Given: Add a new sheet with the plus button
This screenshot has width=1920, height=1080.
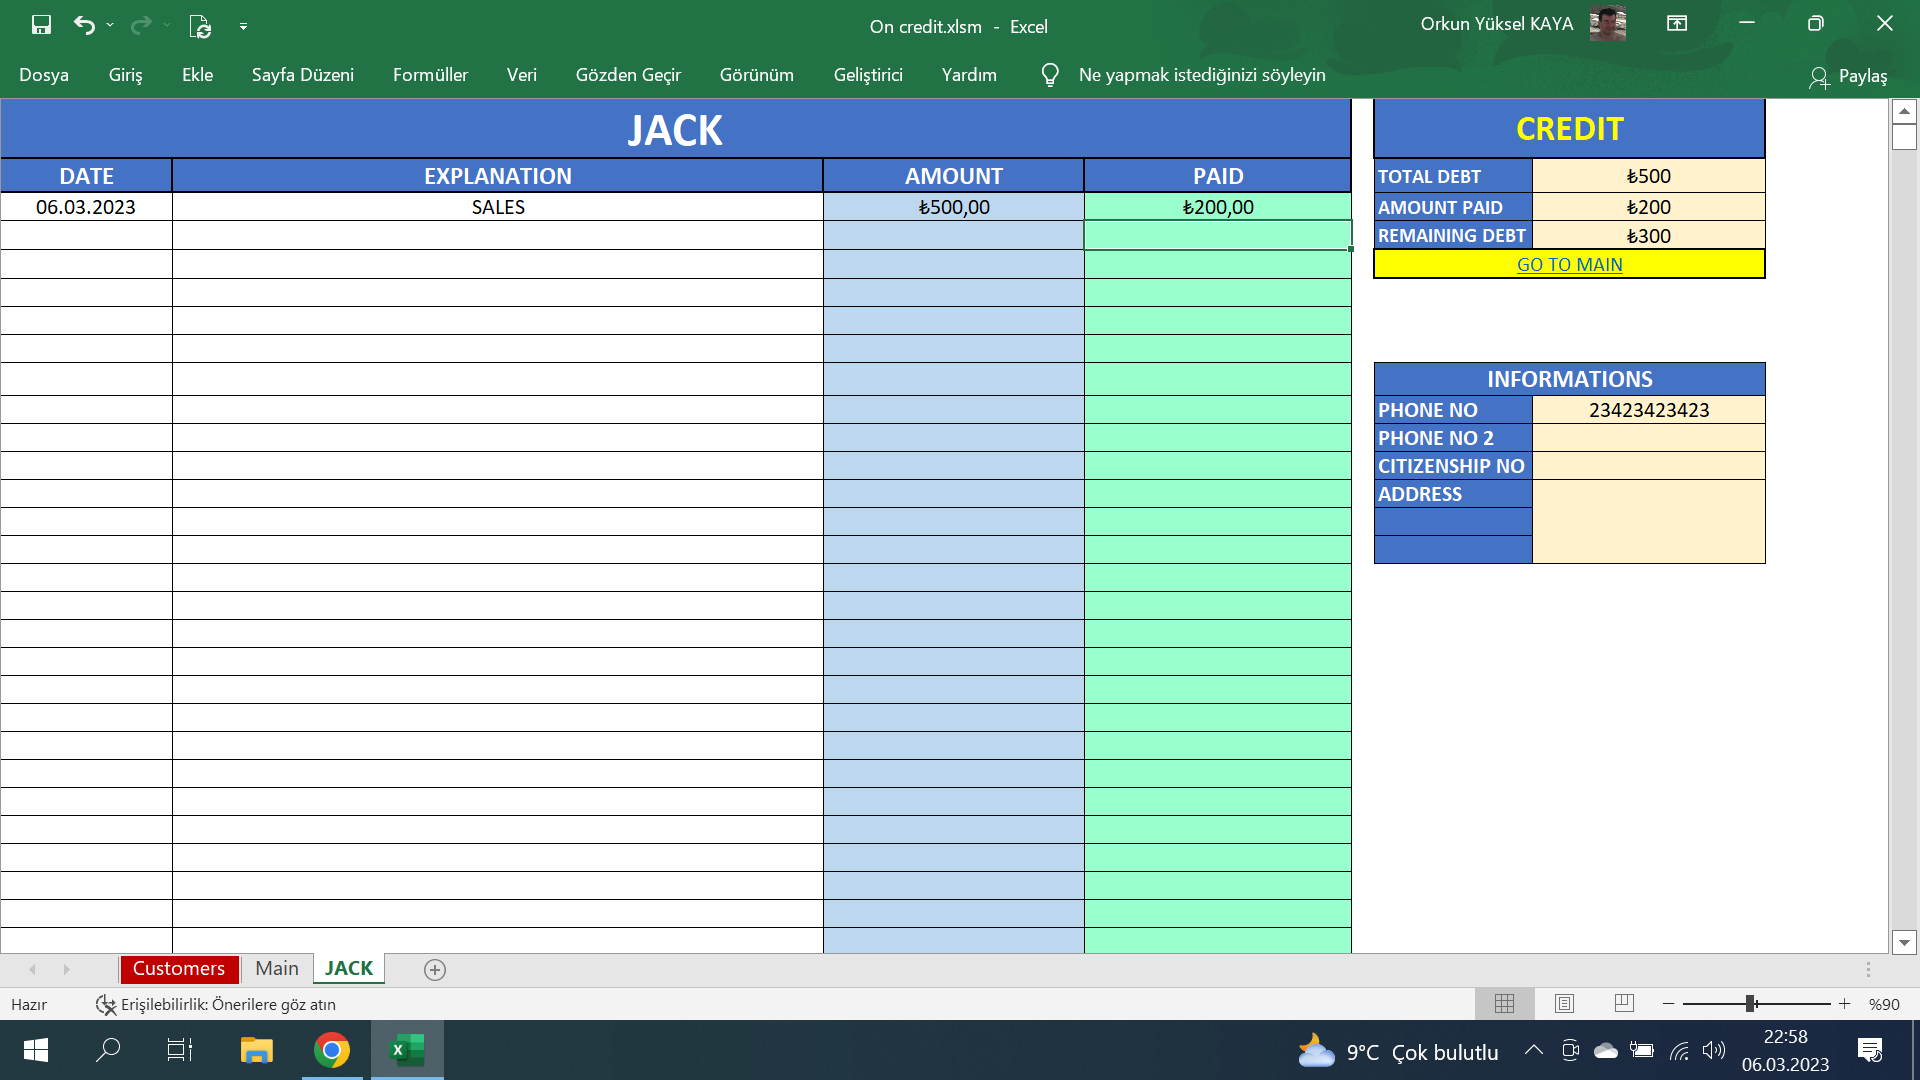Looking at the screenshot, I should (434, 968).
